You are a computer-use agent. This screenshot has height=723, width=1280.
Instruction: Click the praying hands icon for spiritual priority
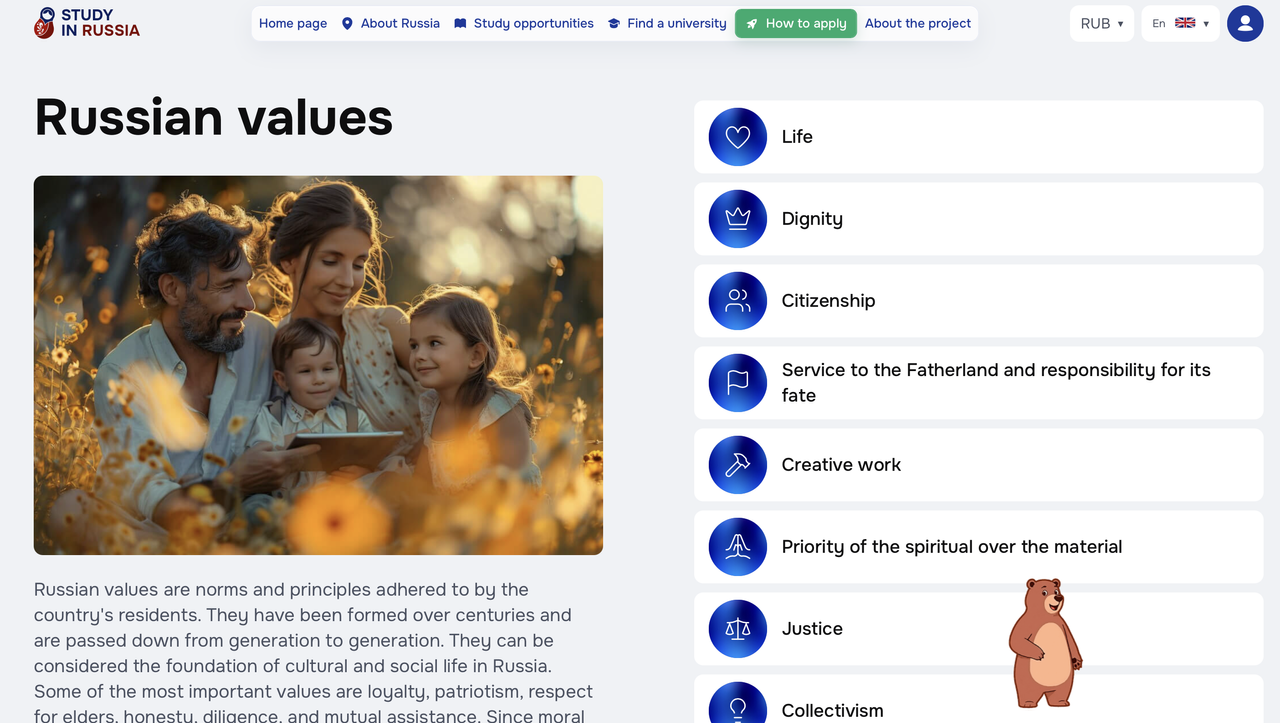click(x=738, y=547)
